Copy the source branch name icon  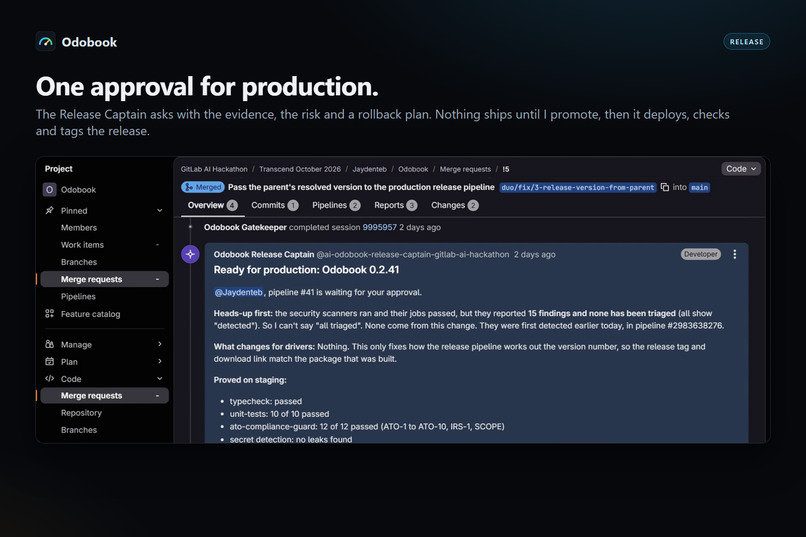665,187
